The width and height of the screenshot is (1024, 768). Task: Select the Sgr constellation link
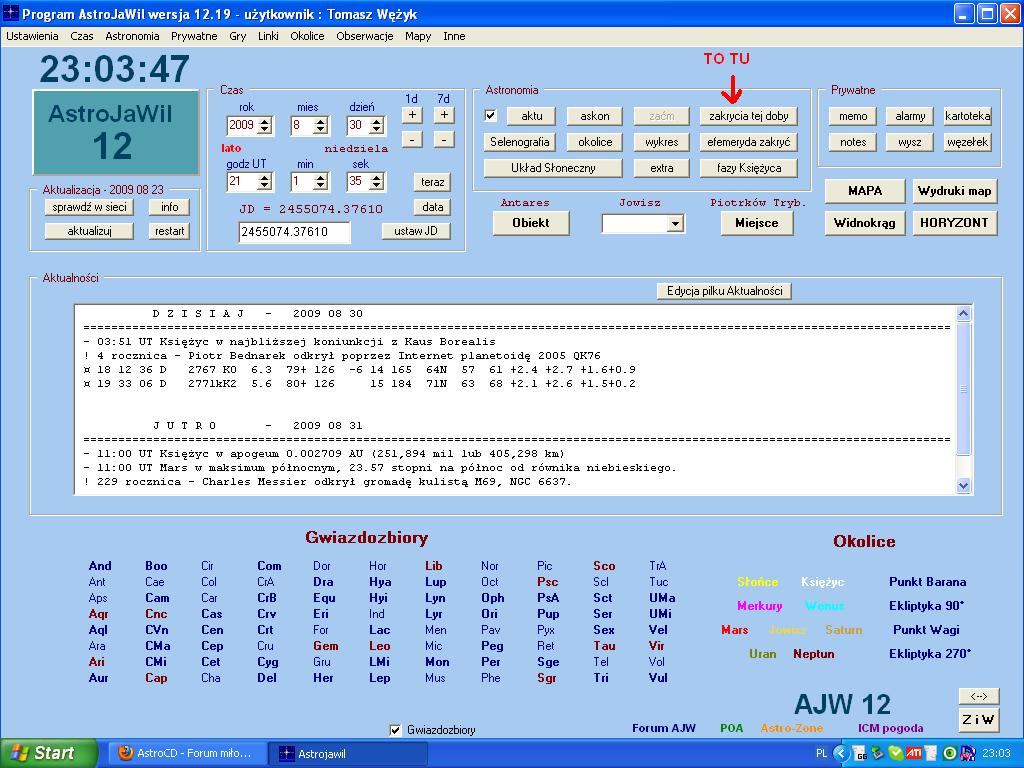coord(547,678)
